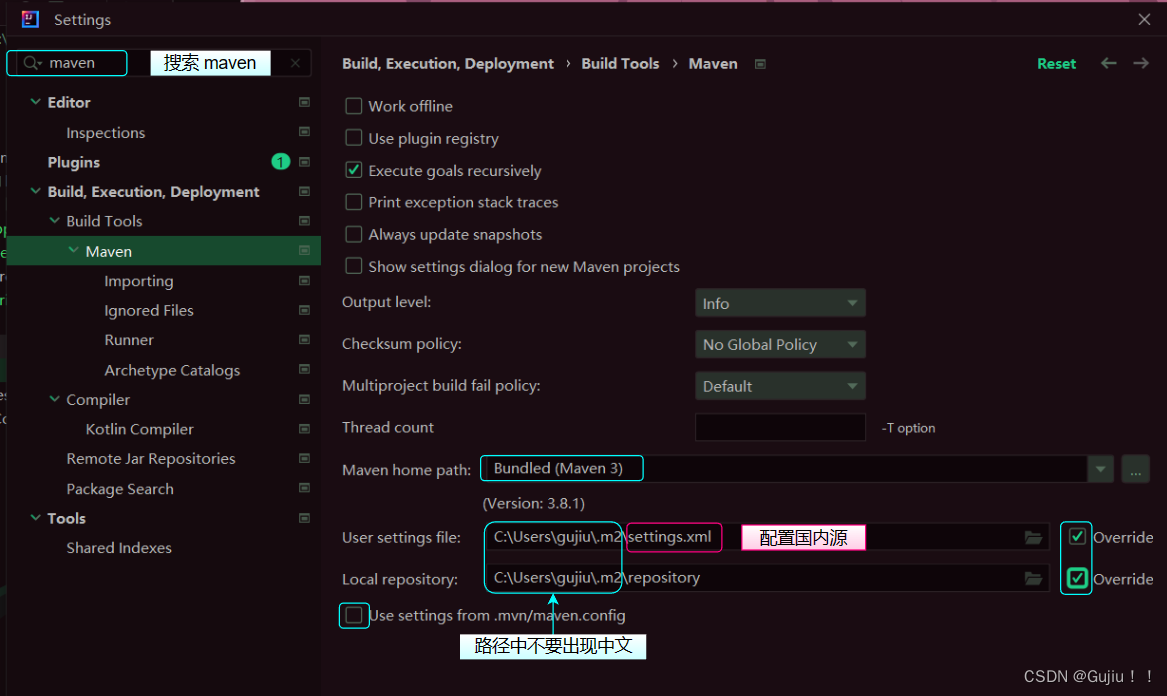Click the User settings file path field
This screenshot has width=1167, height=696.
(x=766, y=537)
